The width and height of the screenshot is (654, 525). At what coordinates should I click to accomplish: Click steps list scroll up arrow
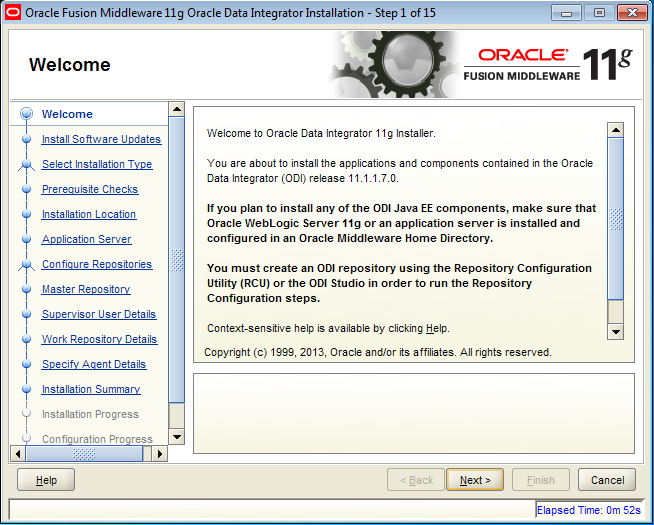(x=177, y=109)
